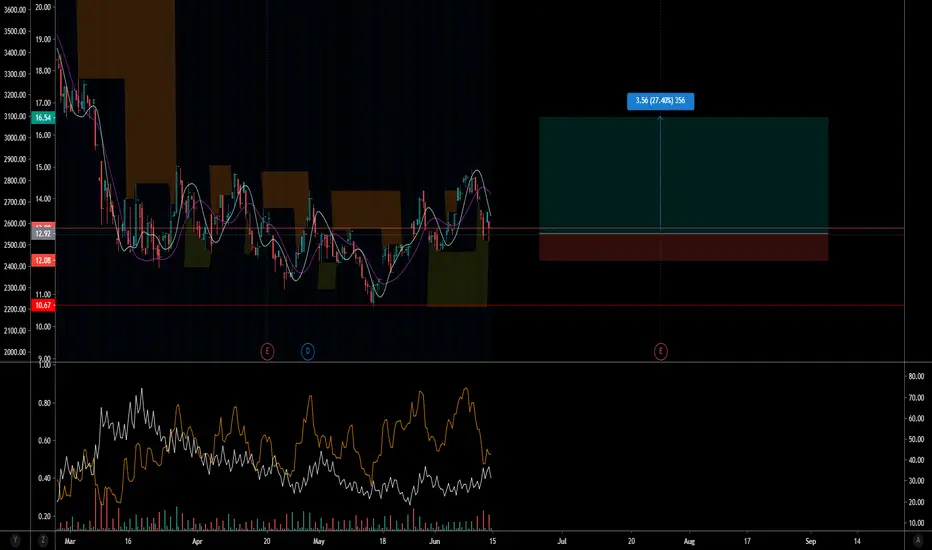Click the Z scale toggle beside Y
The width and height of the screenshot is (932, 550).
(43, 540)
